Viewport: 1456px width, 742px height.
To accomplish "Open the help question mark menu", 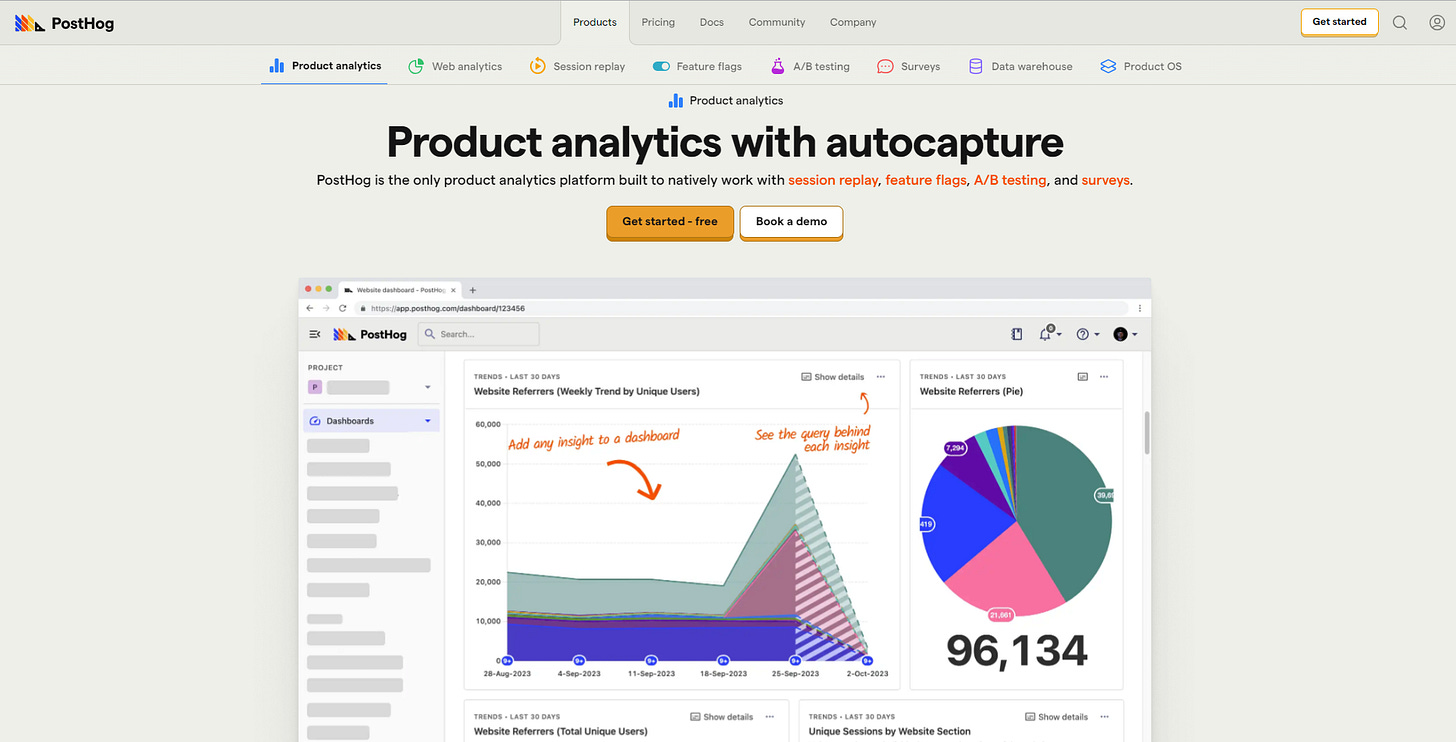I will 1088,334.
